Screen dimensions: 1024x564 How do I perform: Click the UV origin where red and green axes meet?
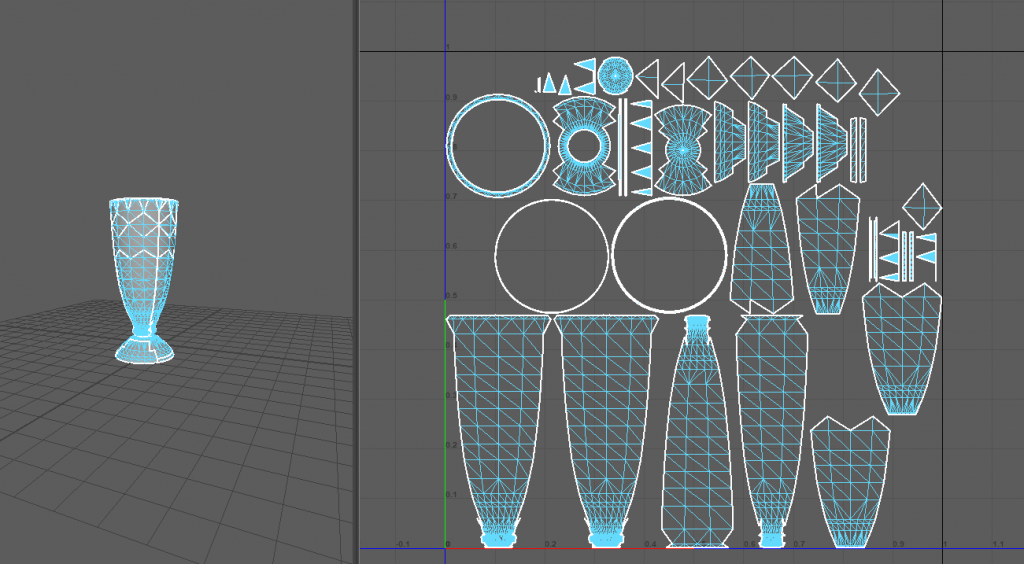coord(446,548)
